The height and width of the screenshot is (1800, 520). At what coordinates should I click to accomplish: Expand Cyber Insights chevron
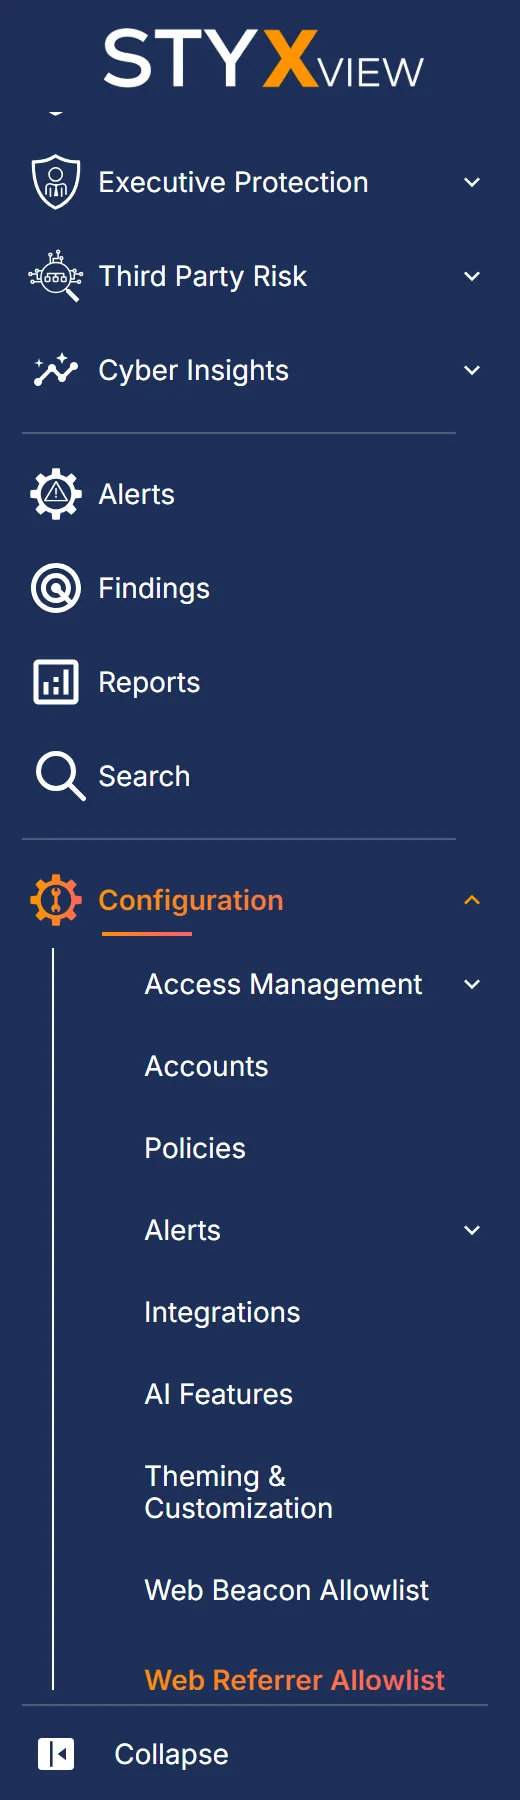click(x=472, y=370)
